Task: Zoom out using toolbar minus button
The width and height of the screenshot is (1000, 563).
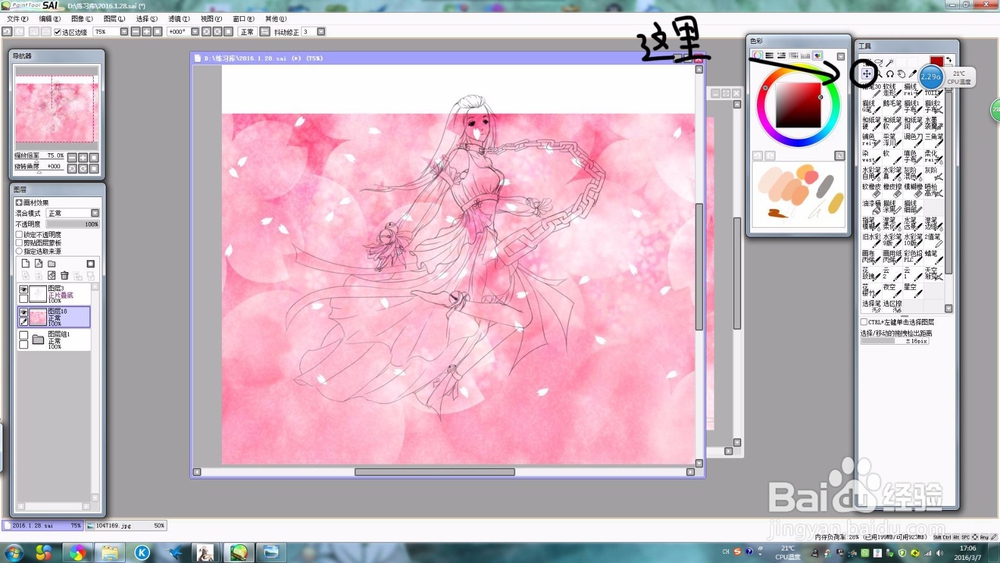Action: coord(135,31)
